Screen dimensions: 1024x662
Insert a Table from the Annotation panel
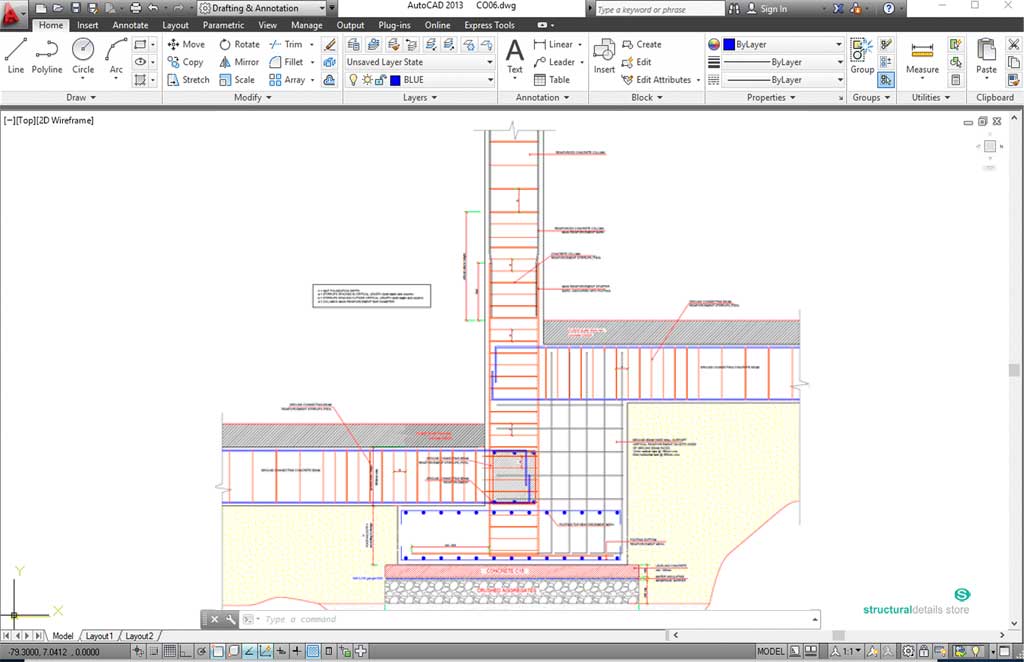point(557,79)
